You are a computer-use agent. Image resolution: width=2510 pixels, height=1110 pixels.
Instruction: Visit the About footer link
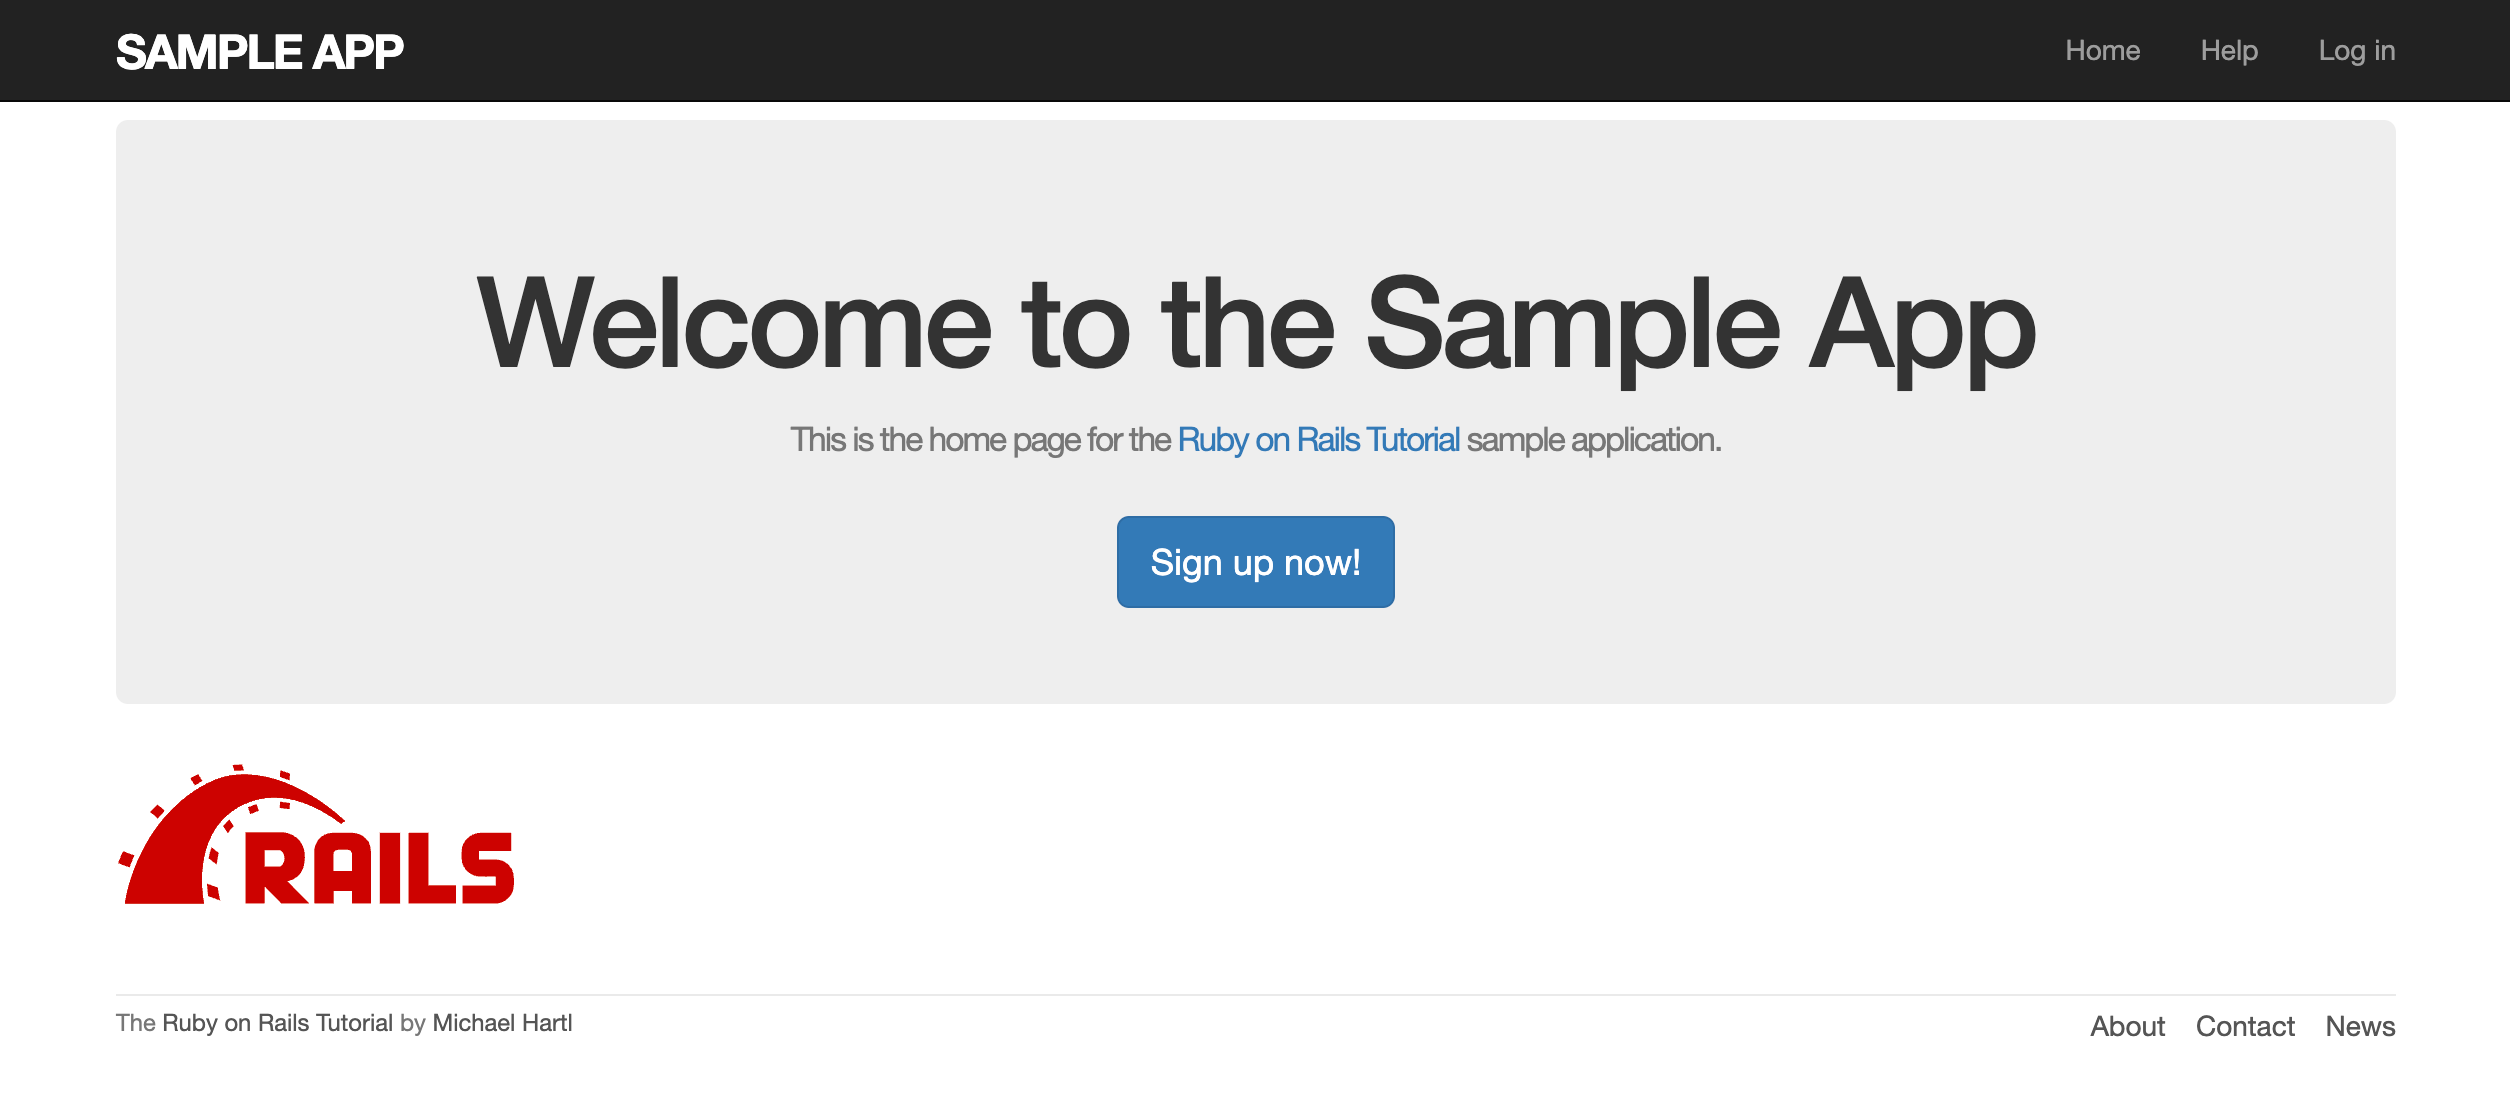click(x=2128, y=1026)
